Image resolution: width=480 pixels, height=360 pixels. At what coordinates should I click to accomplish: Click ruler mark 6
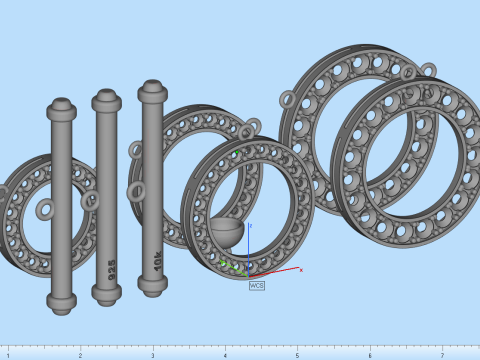tap(370, 356)
